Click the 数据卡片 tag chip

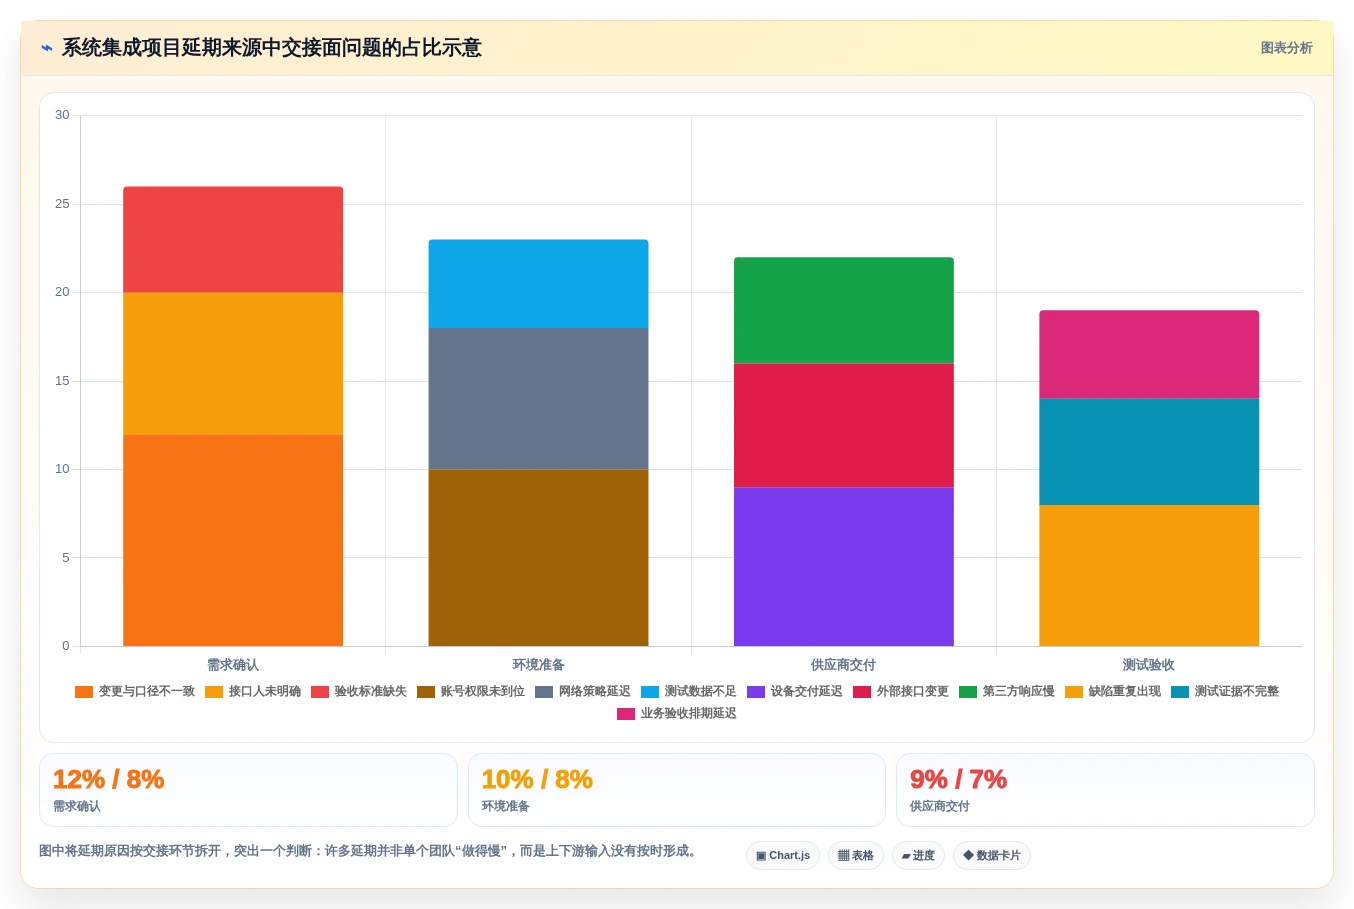click(992, 856)
